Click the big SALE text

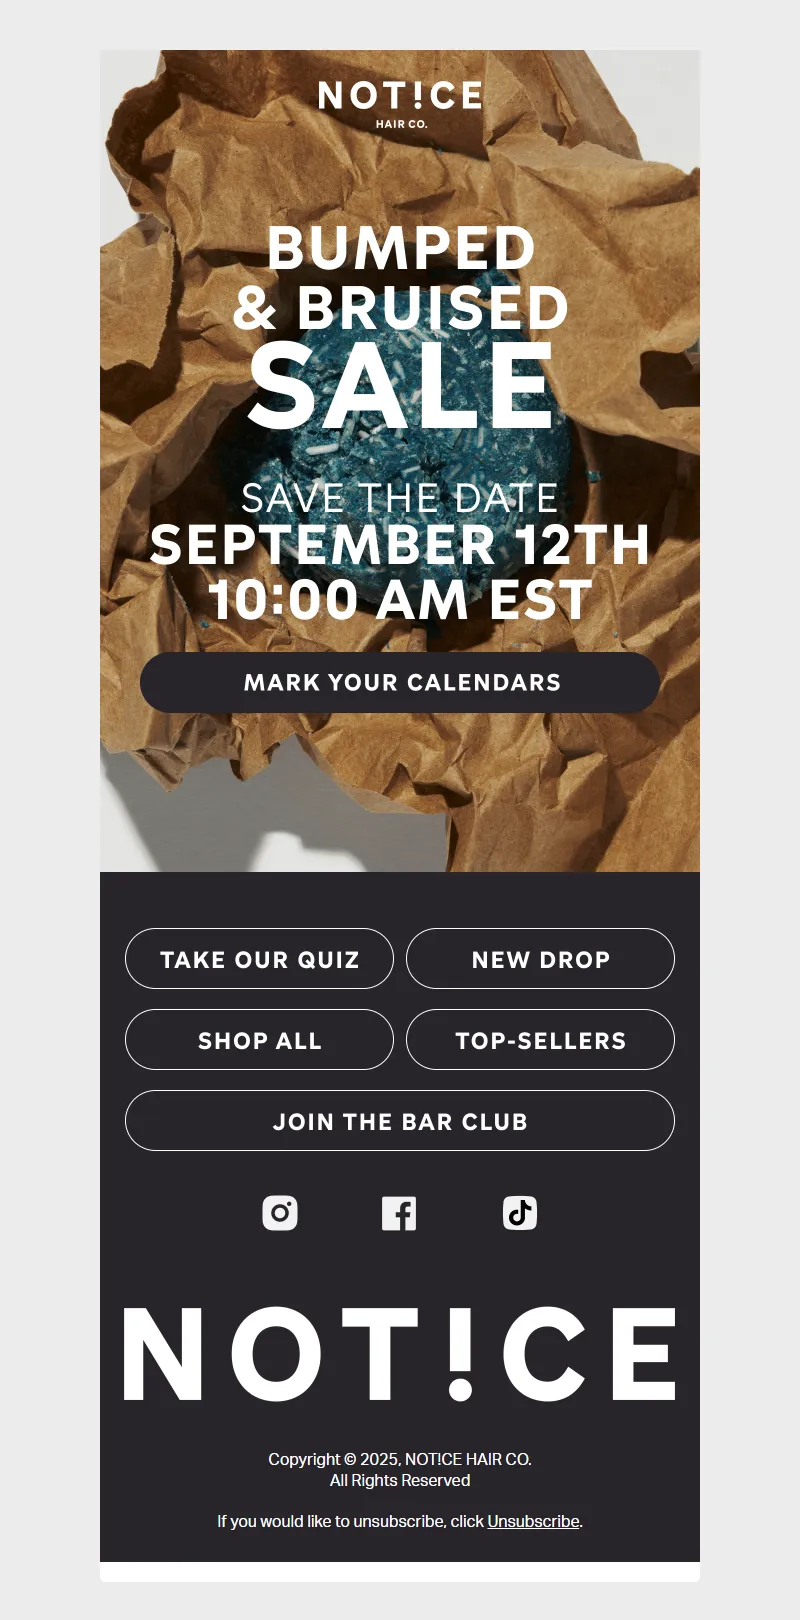point(400,388)
